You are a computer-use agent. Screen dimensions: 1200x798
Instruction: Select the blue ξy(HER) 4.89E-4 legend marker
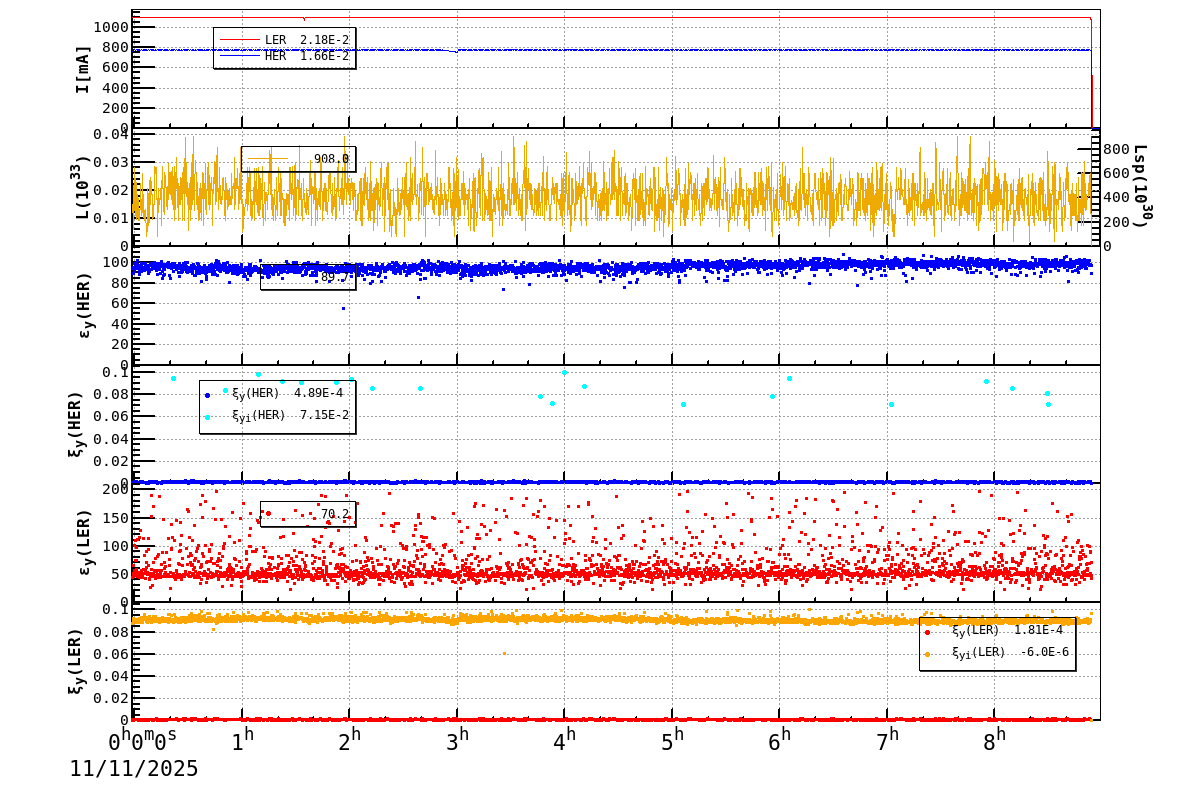[208, 394]
